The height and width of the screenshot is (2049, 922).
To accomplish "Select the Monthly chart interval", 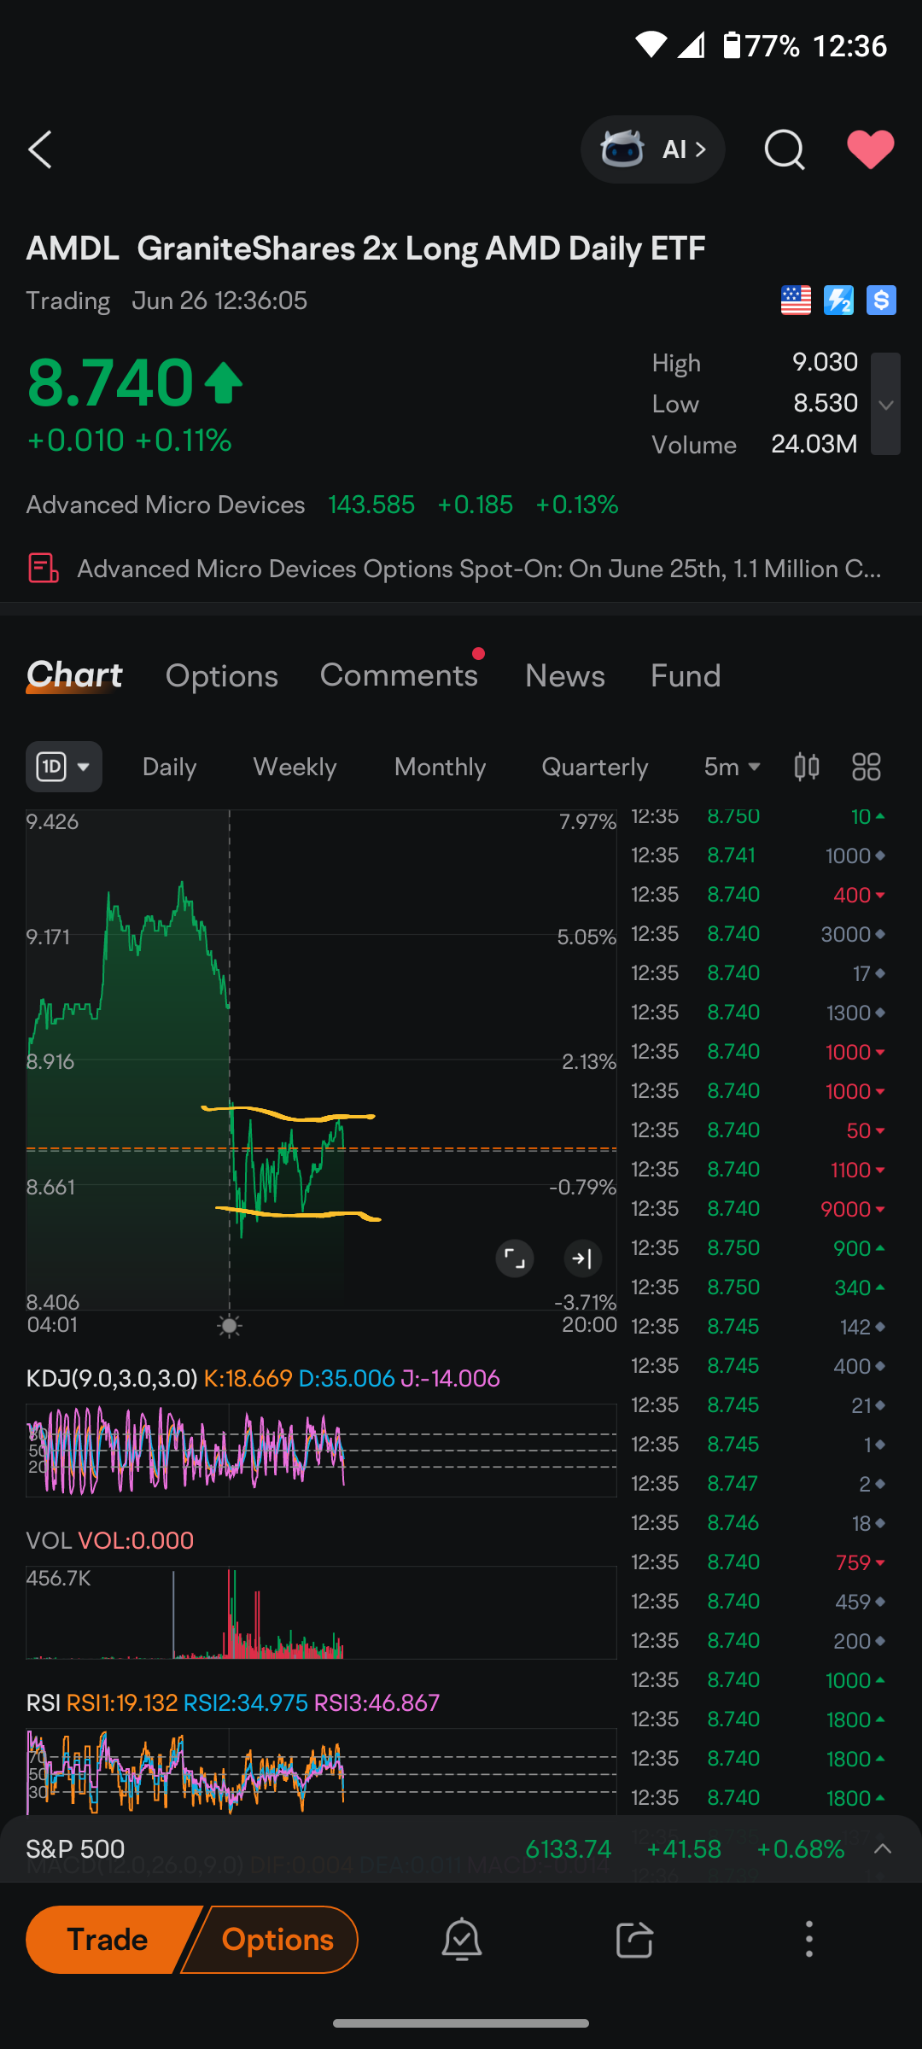I will click(440, 767).
